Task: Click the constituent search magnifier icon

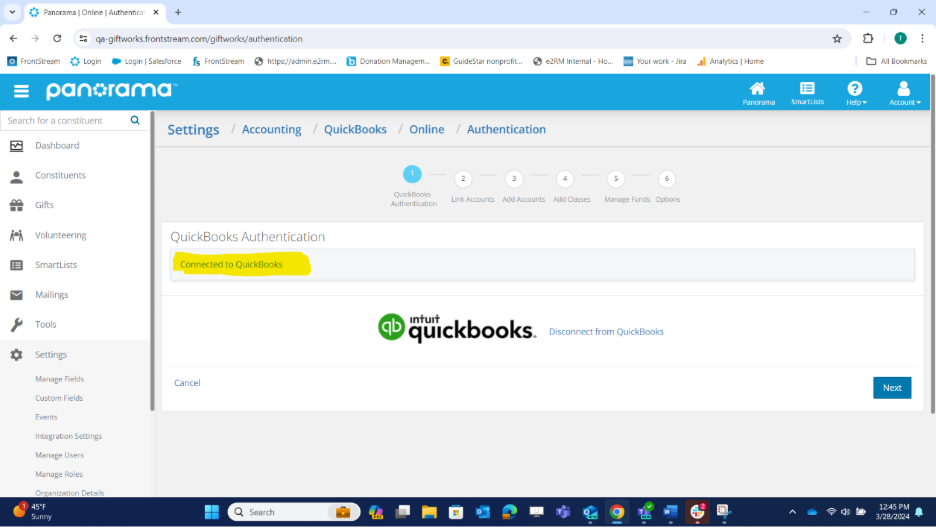Action: (135, 120)
